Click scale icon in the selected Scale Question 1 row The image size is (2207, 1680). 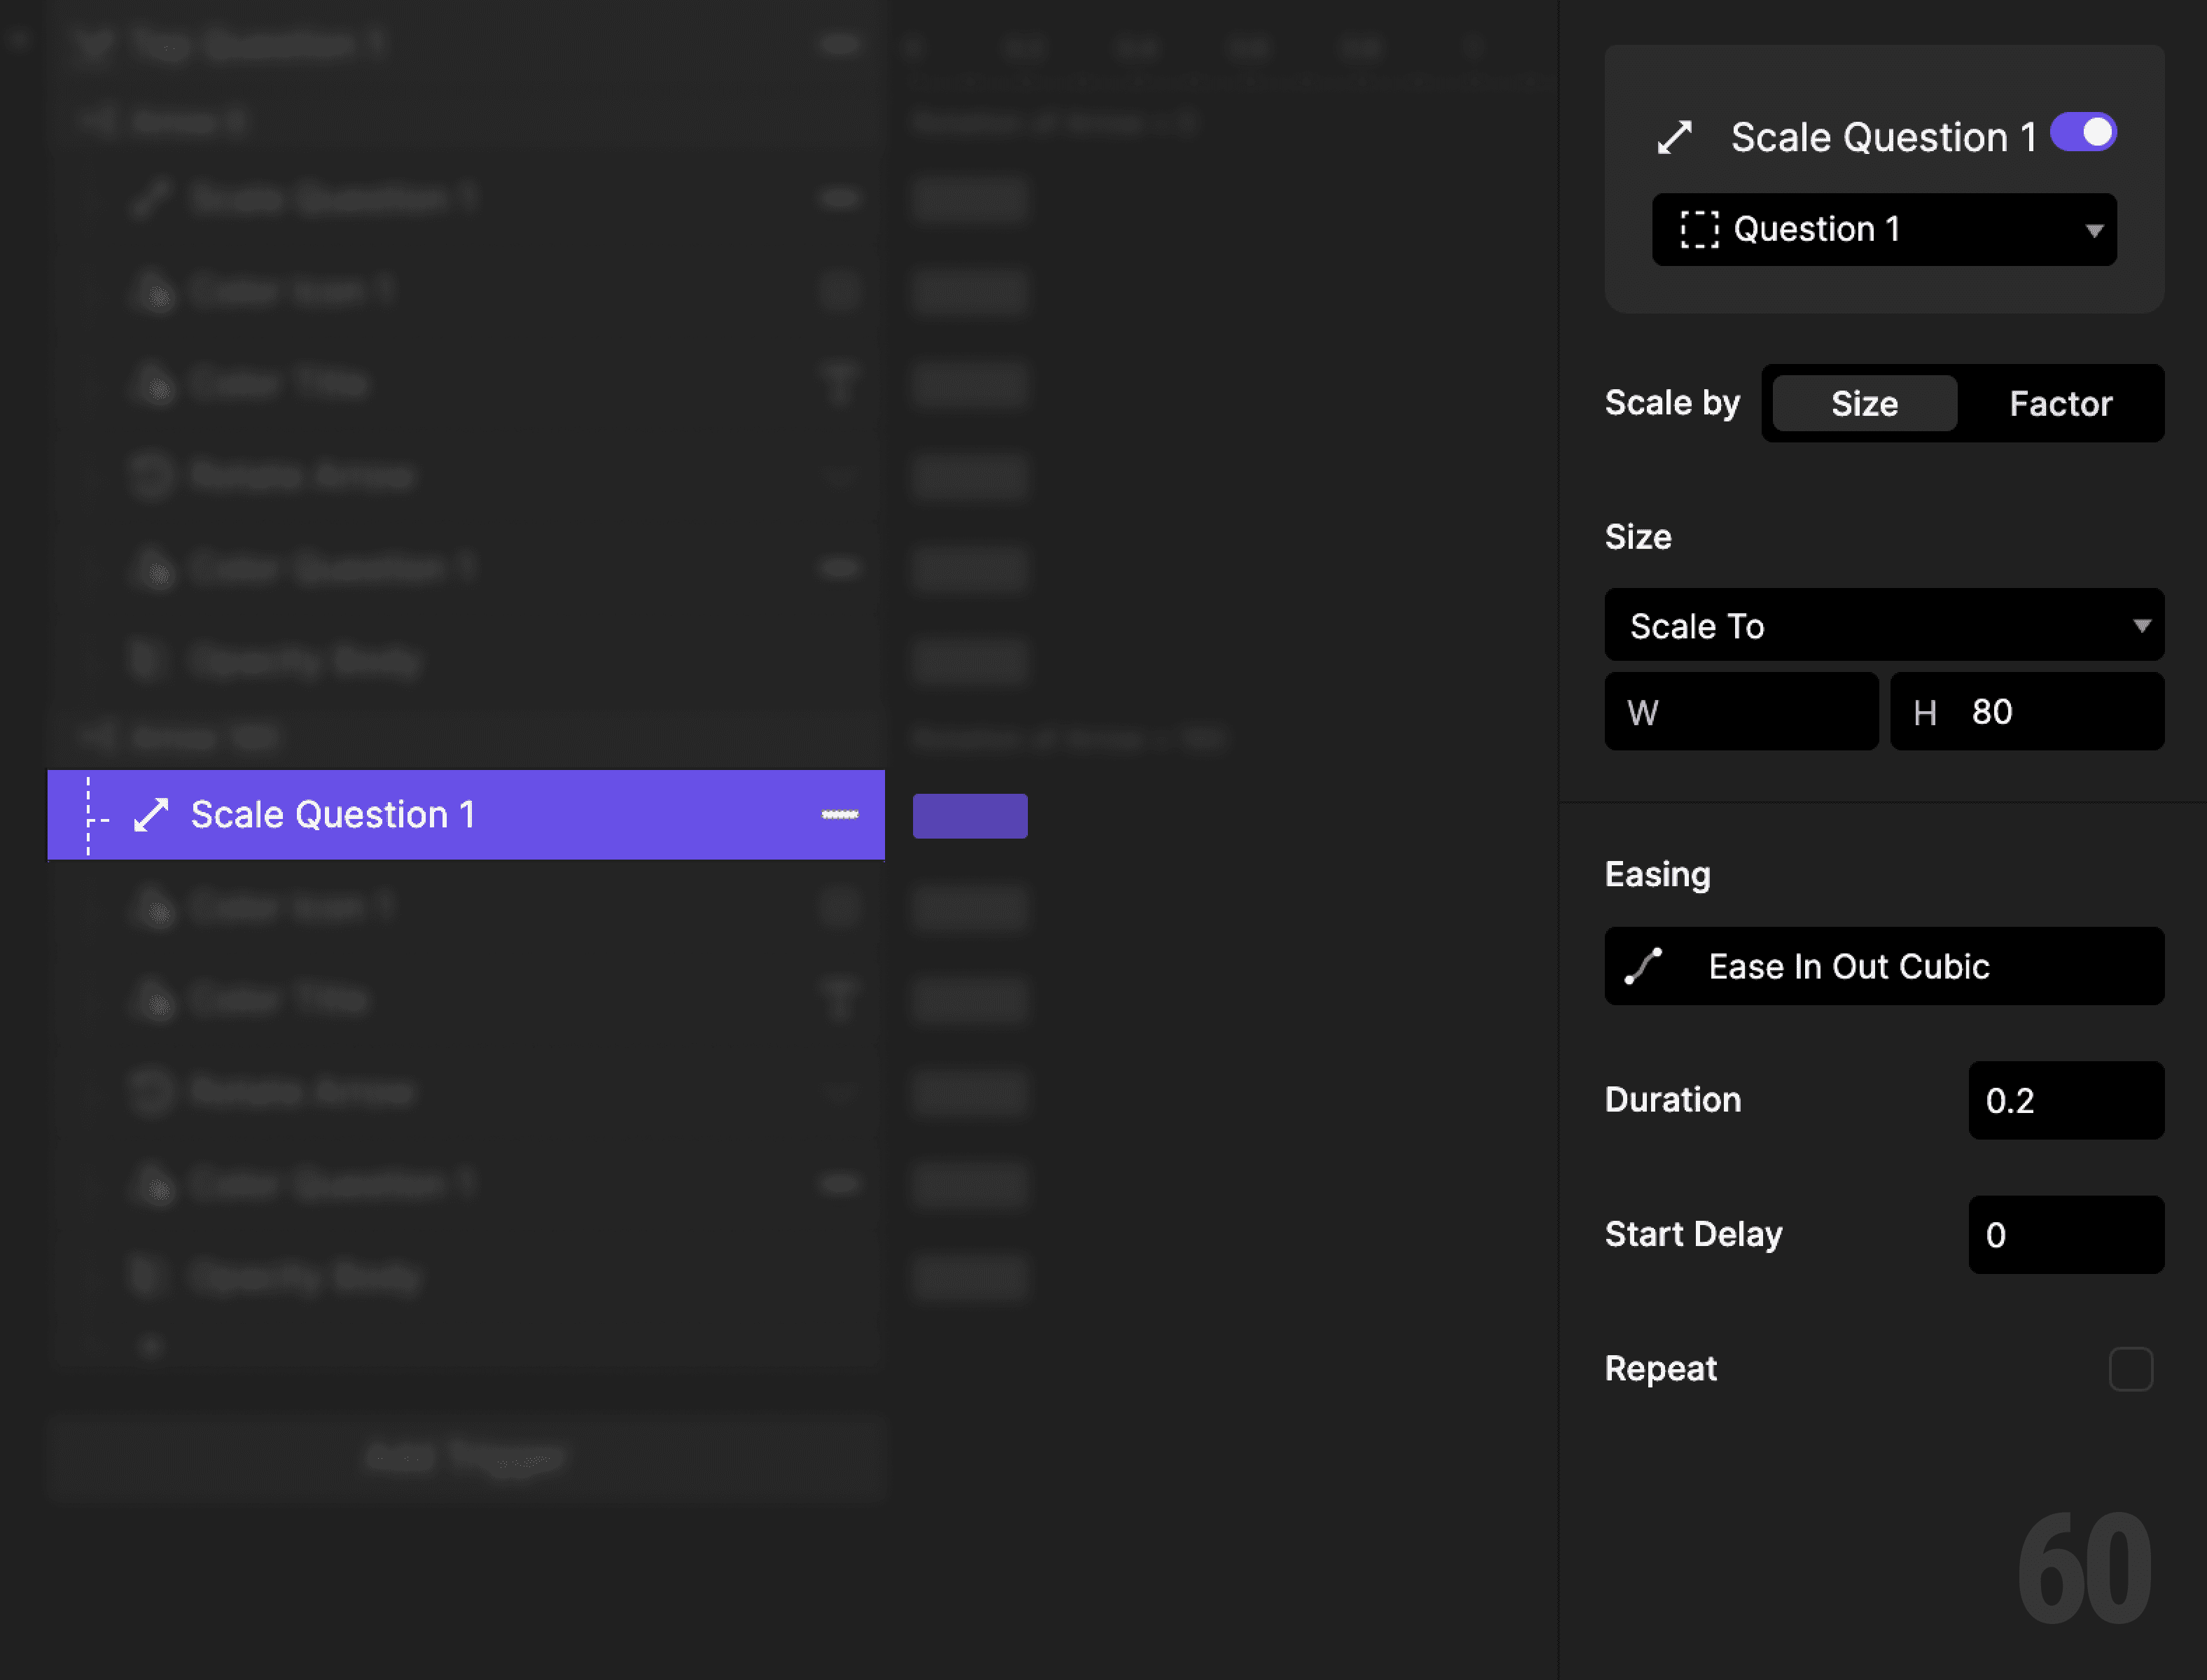click(x=151, y=815)
